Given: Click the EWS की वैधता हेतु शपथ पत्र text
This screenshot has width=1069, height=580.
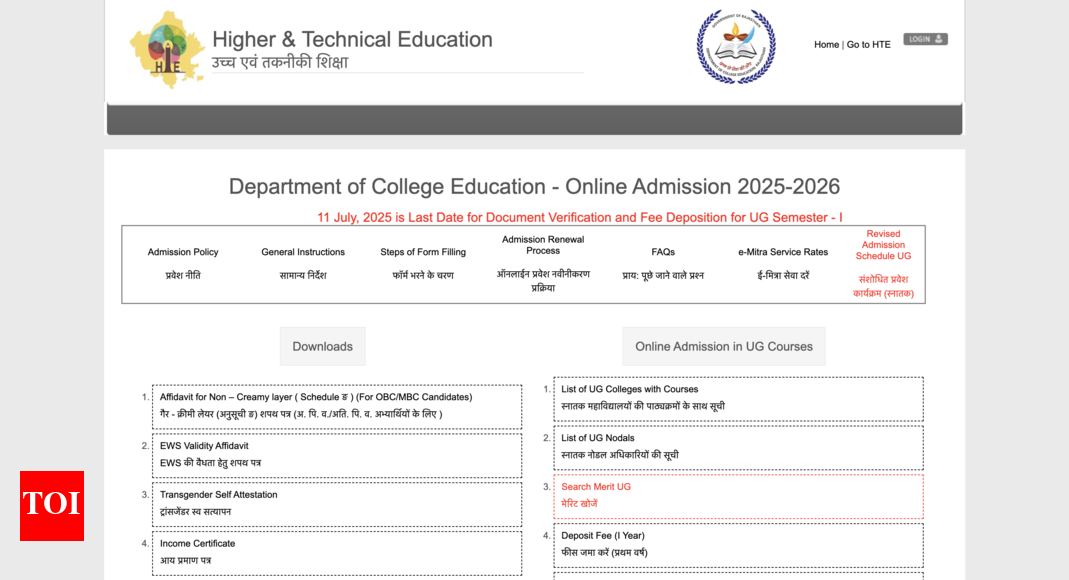Looking at the screenshot, I should tap(210, 463).
